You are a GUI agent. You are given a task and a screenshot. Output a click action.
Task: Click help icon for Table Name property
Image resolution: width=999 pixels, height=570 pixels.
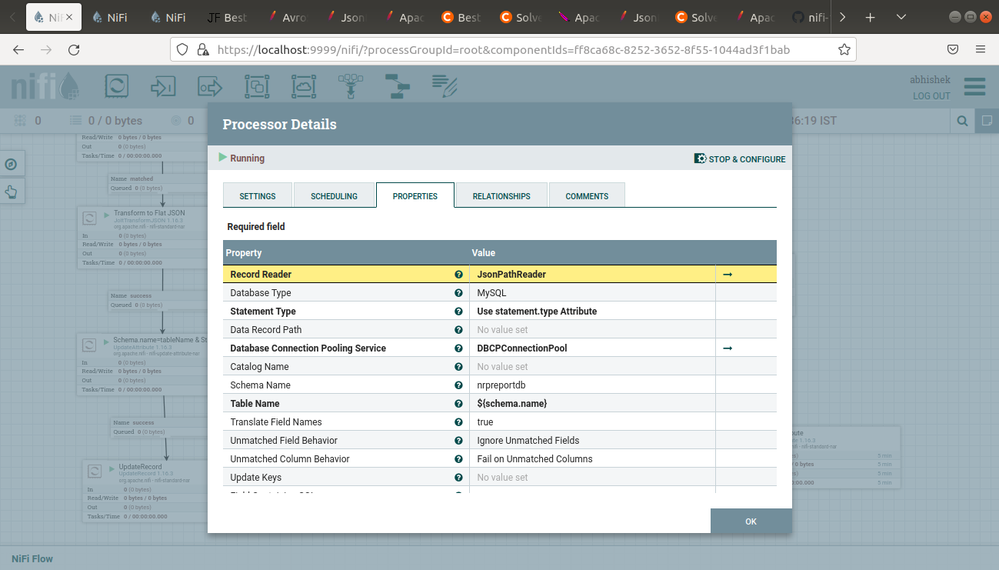coord(459,404)
